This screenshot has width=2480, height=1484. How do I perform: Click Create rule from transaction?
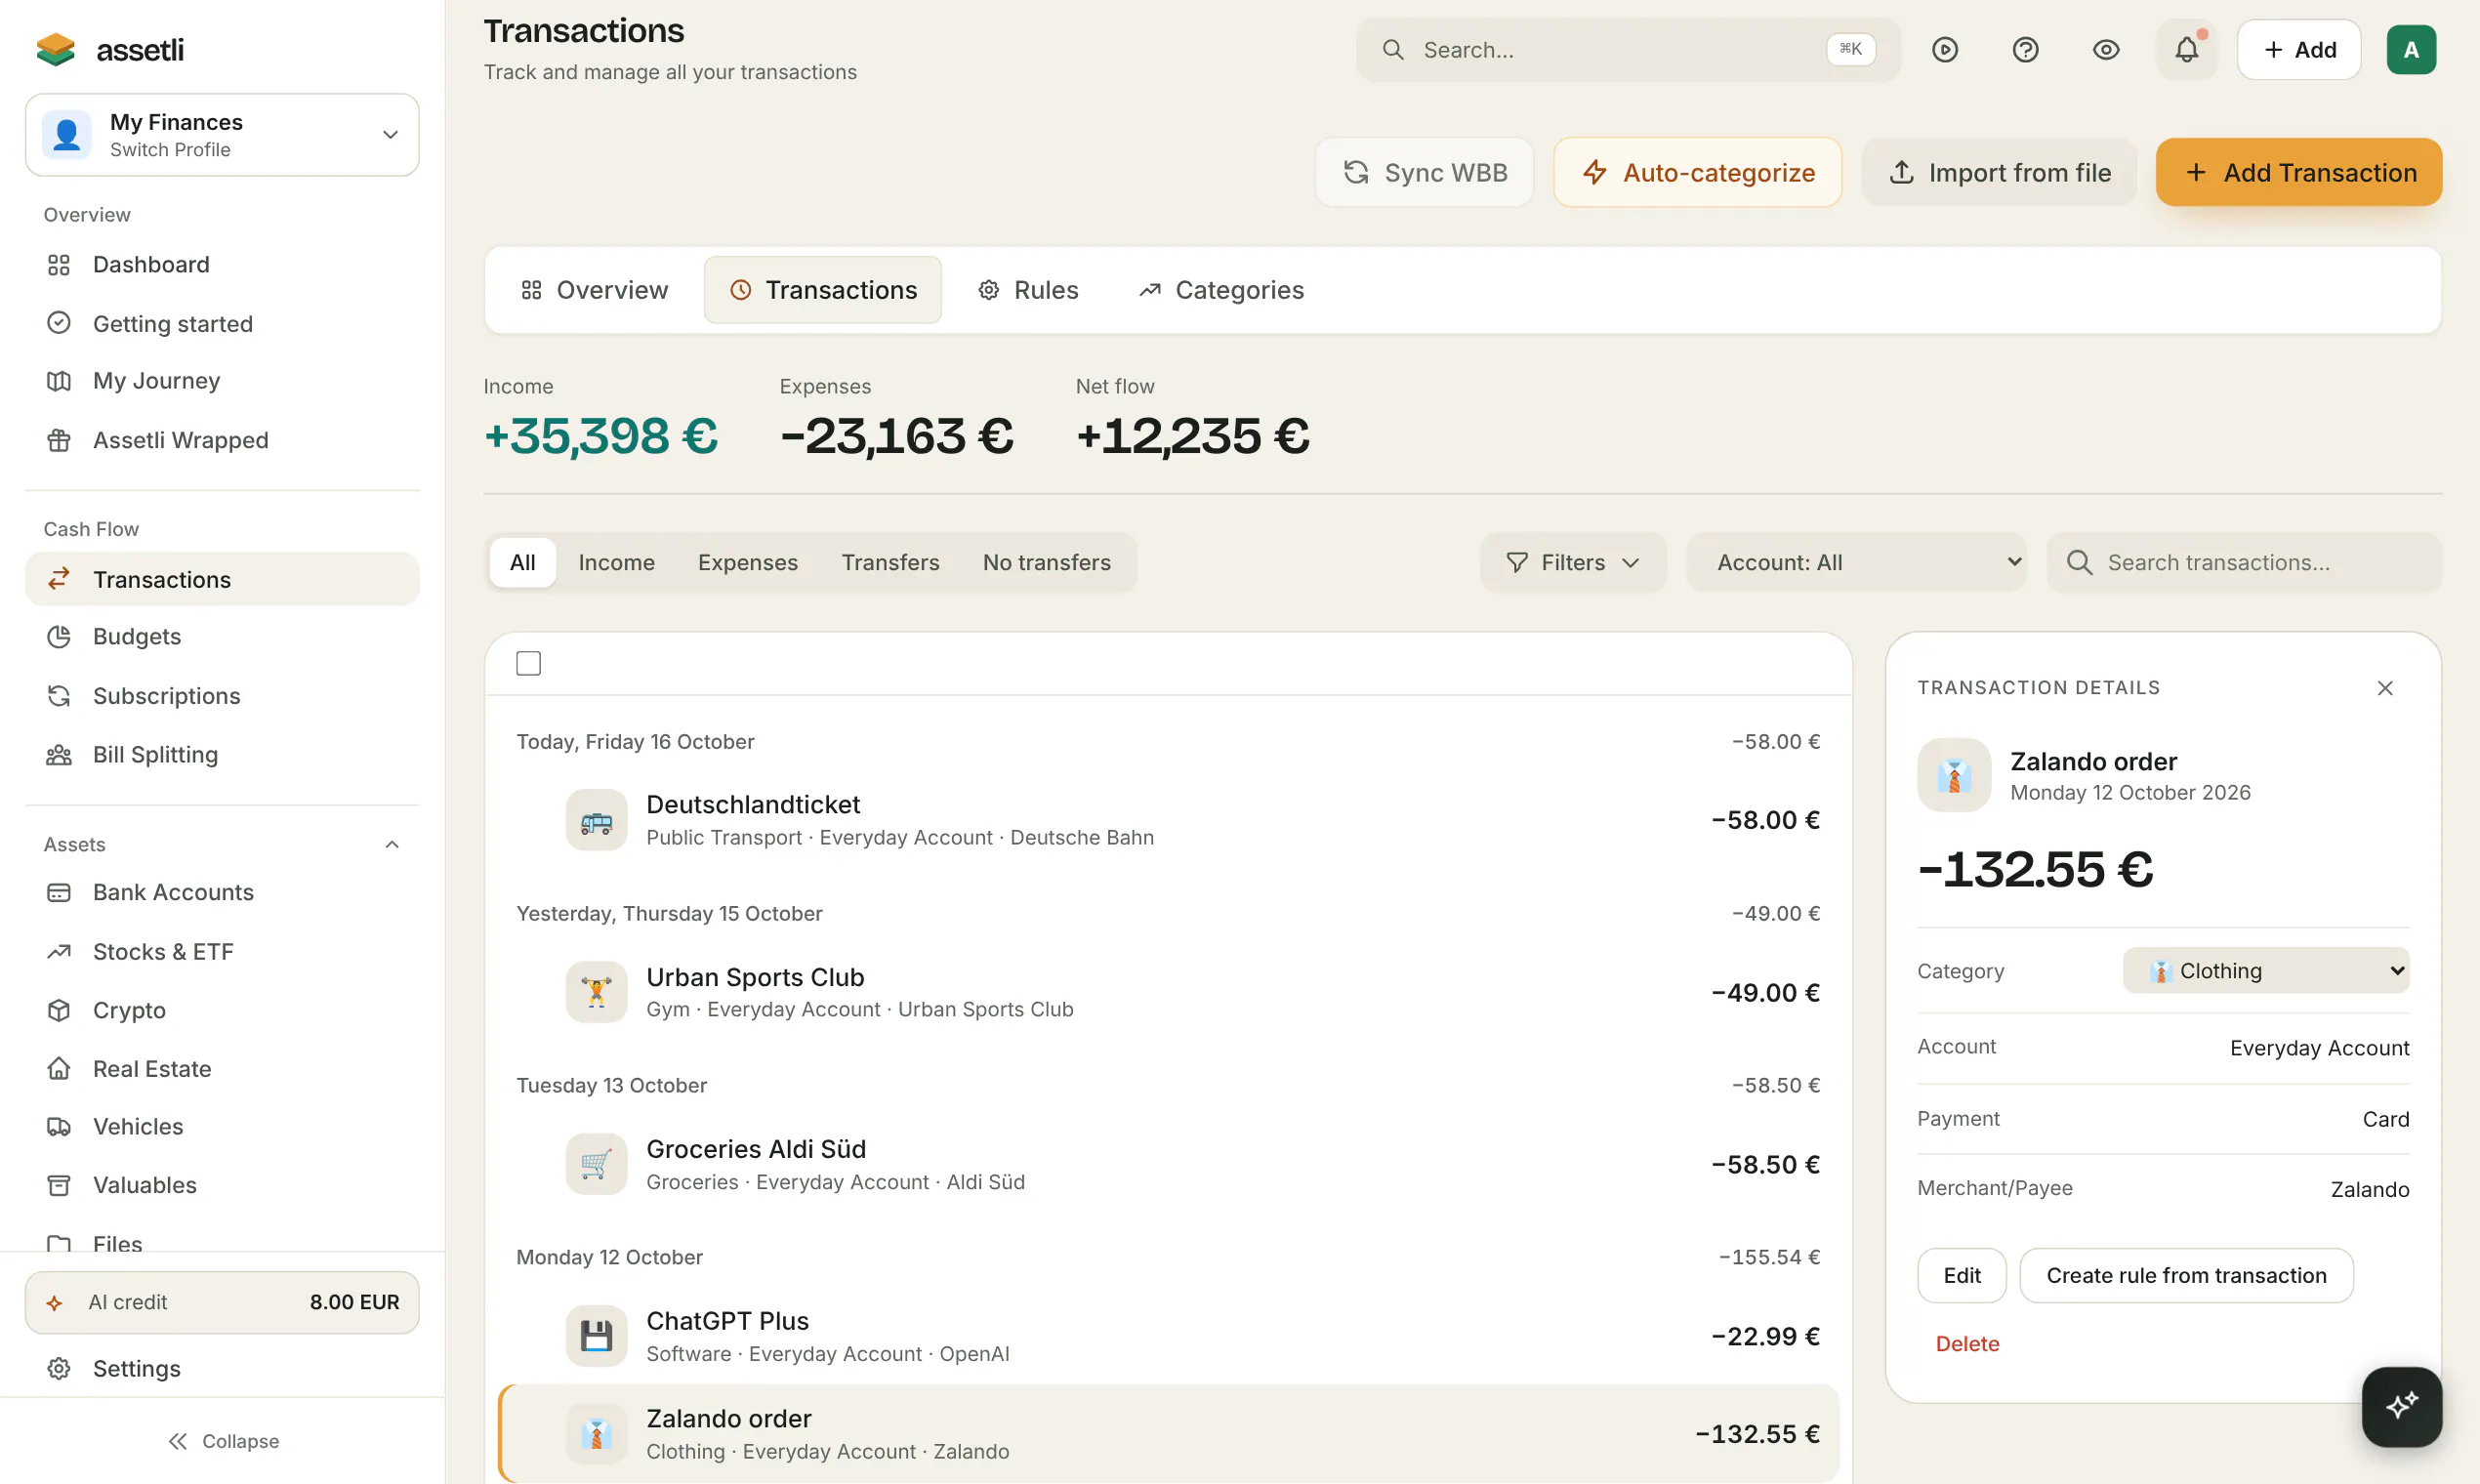[x=2185, y=1275]
